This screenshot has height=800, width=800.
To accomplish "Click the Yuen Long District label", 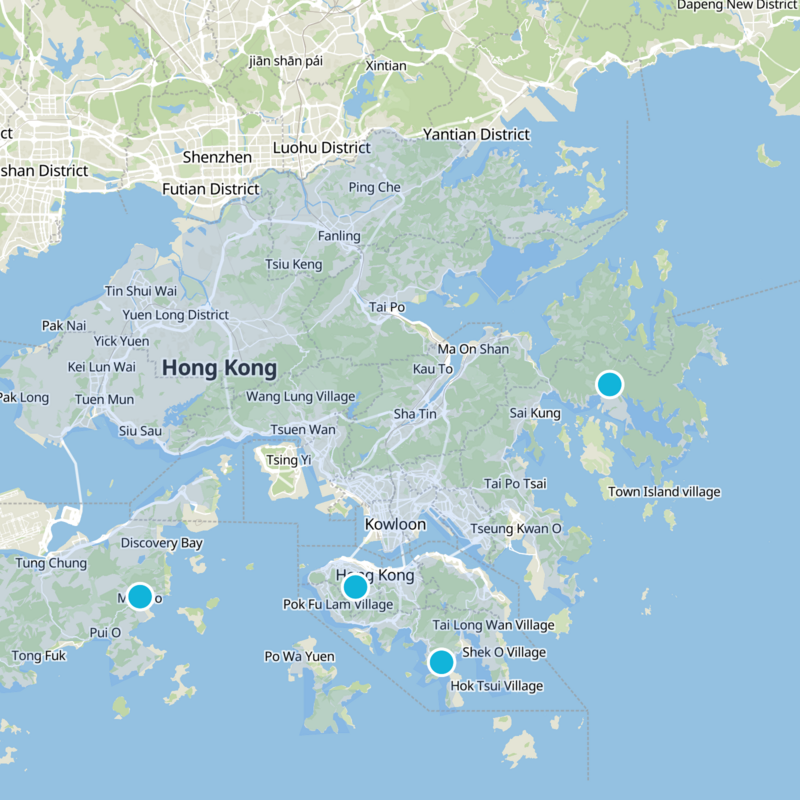I will pyautogui.click(x=176, y=315).
